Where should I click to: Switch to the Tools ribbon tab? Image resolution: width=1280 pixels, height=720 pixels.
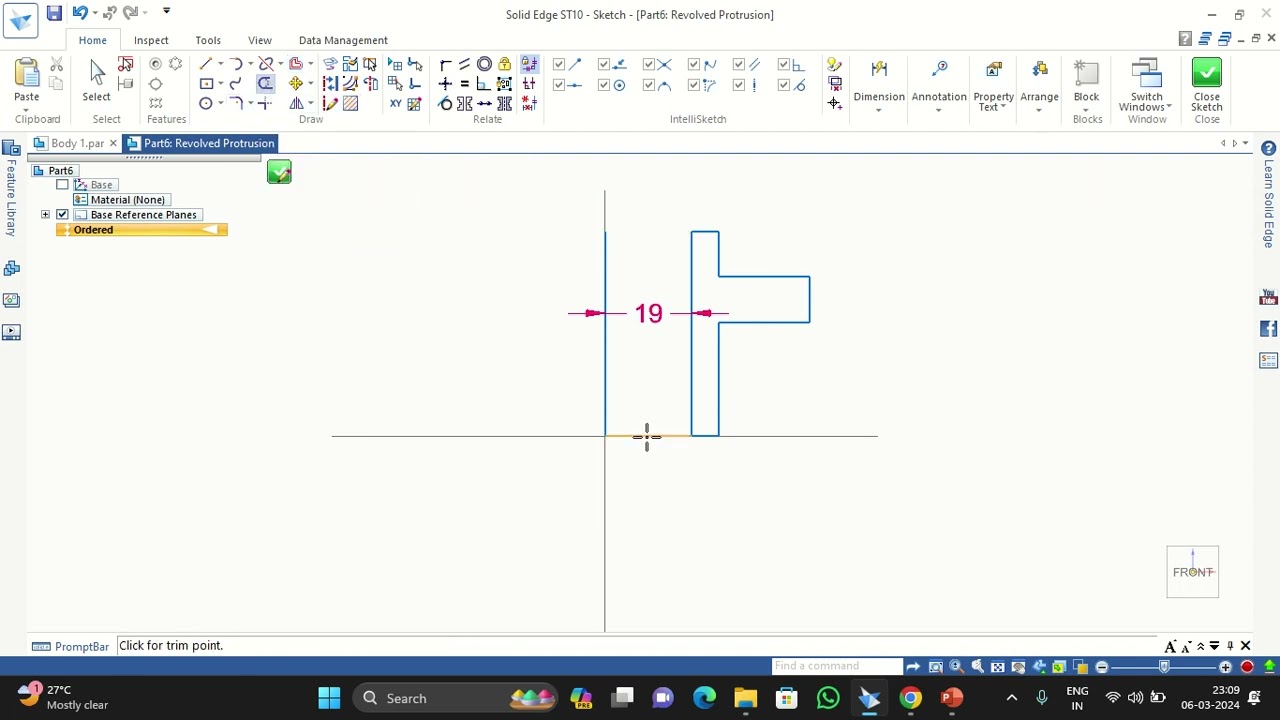coord(208,40)
